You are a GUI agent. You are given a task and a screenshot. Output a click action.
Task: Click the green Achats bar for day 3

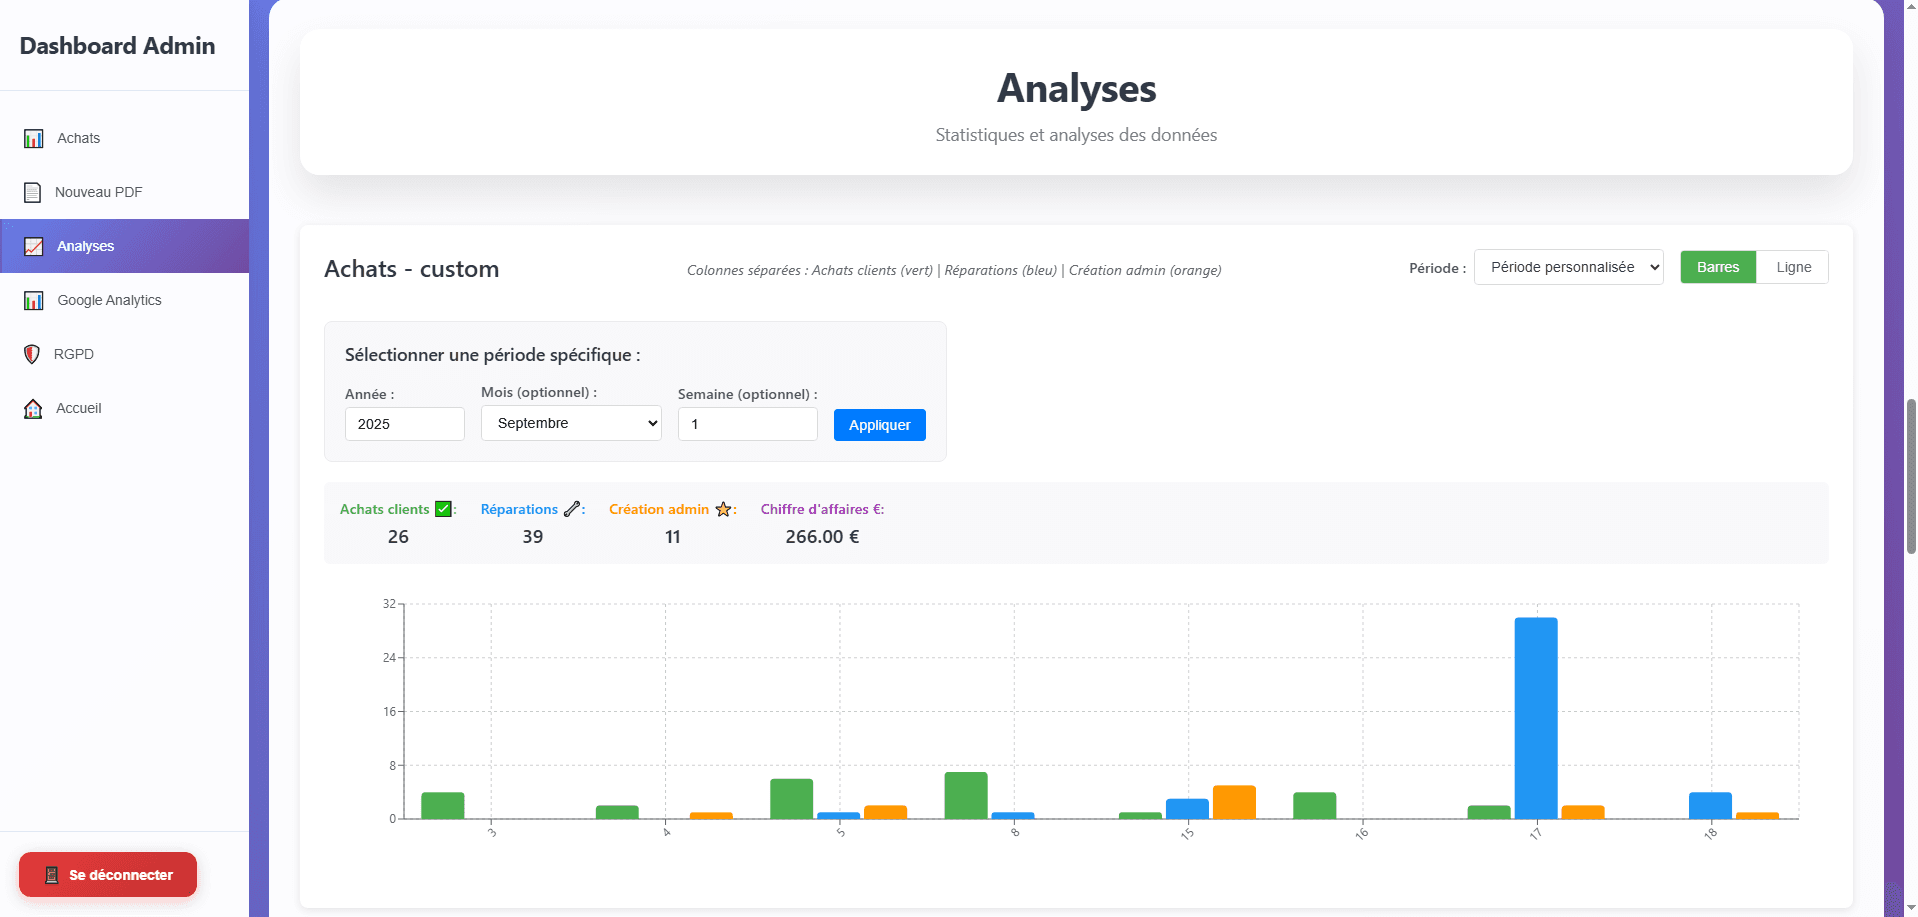443,805
